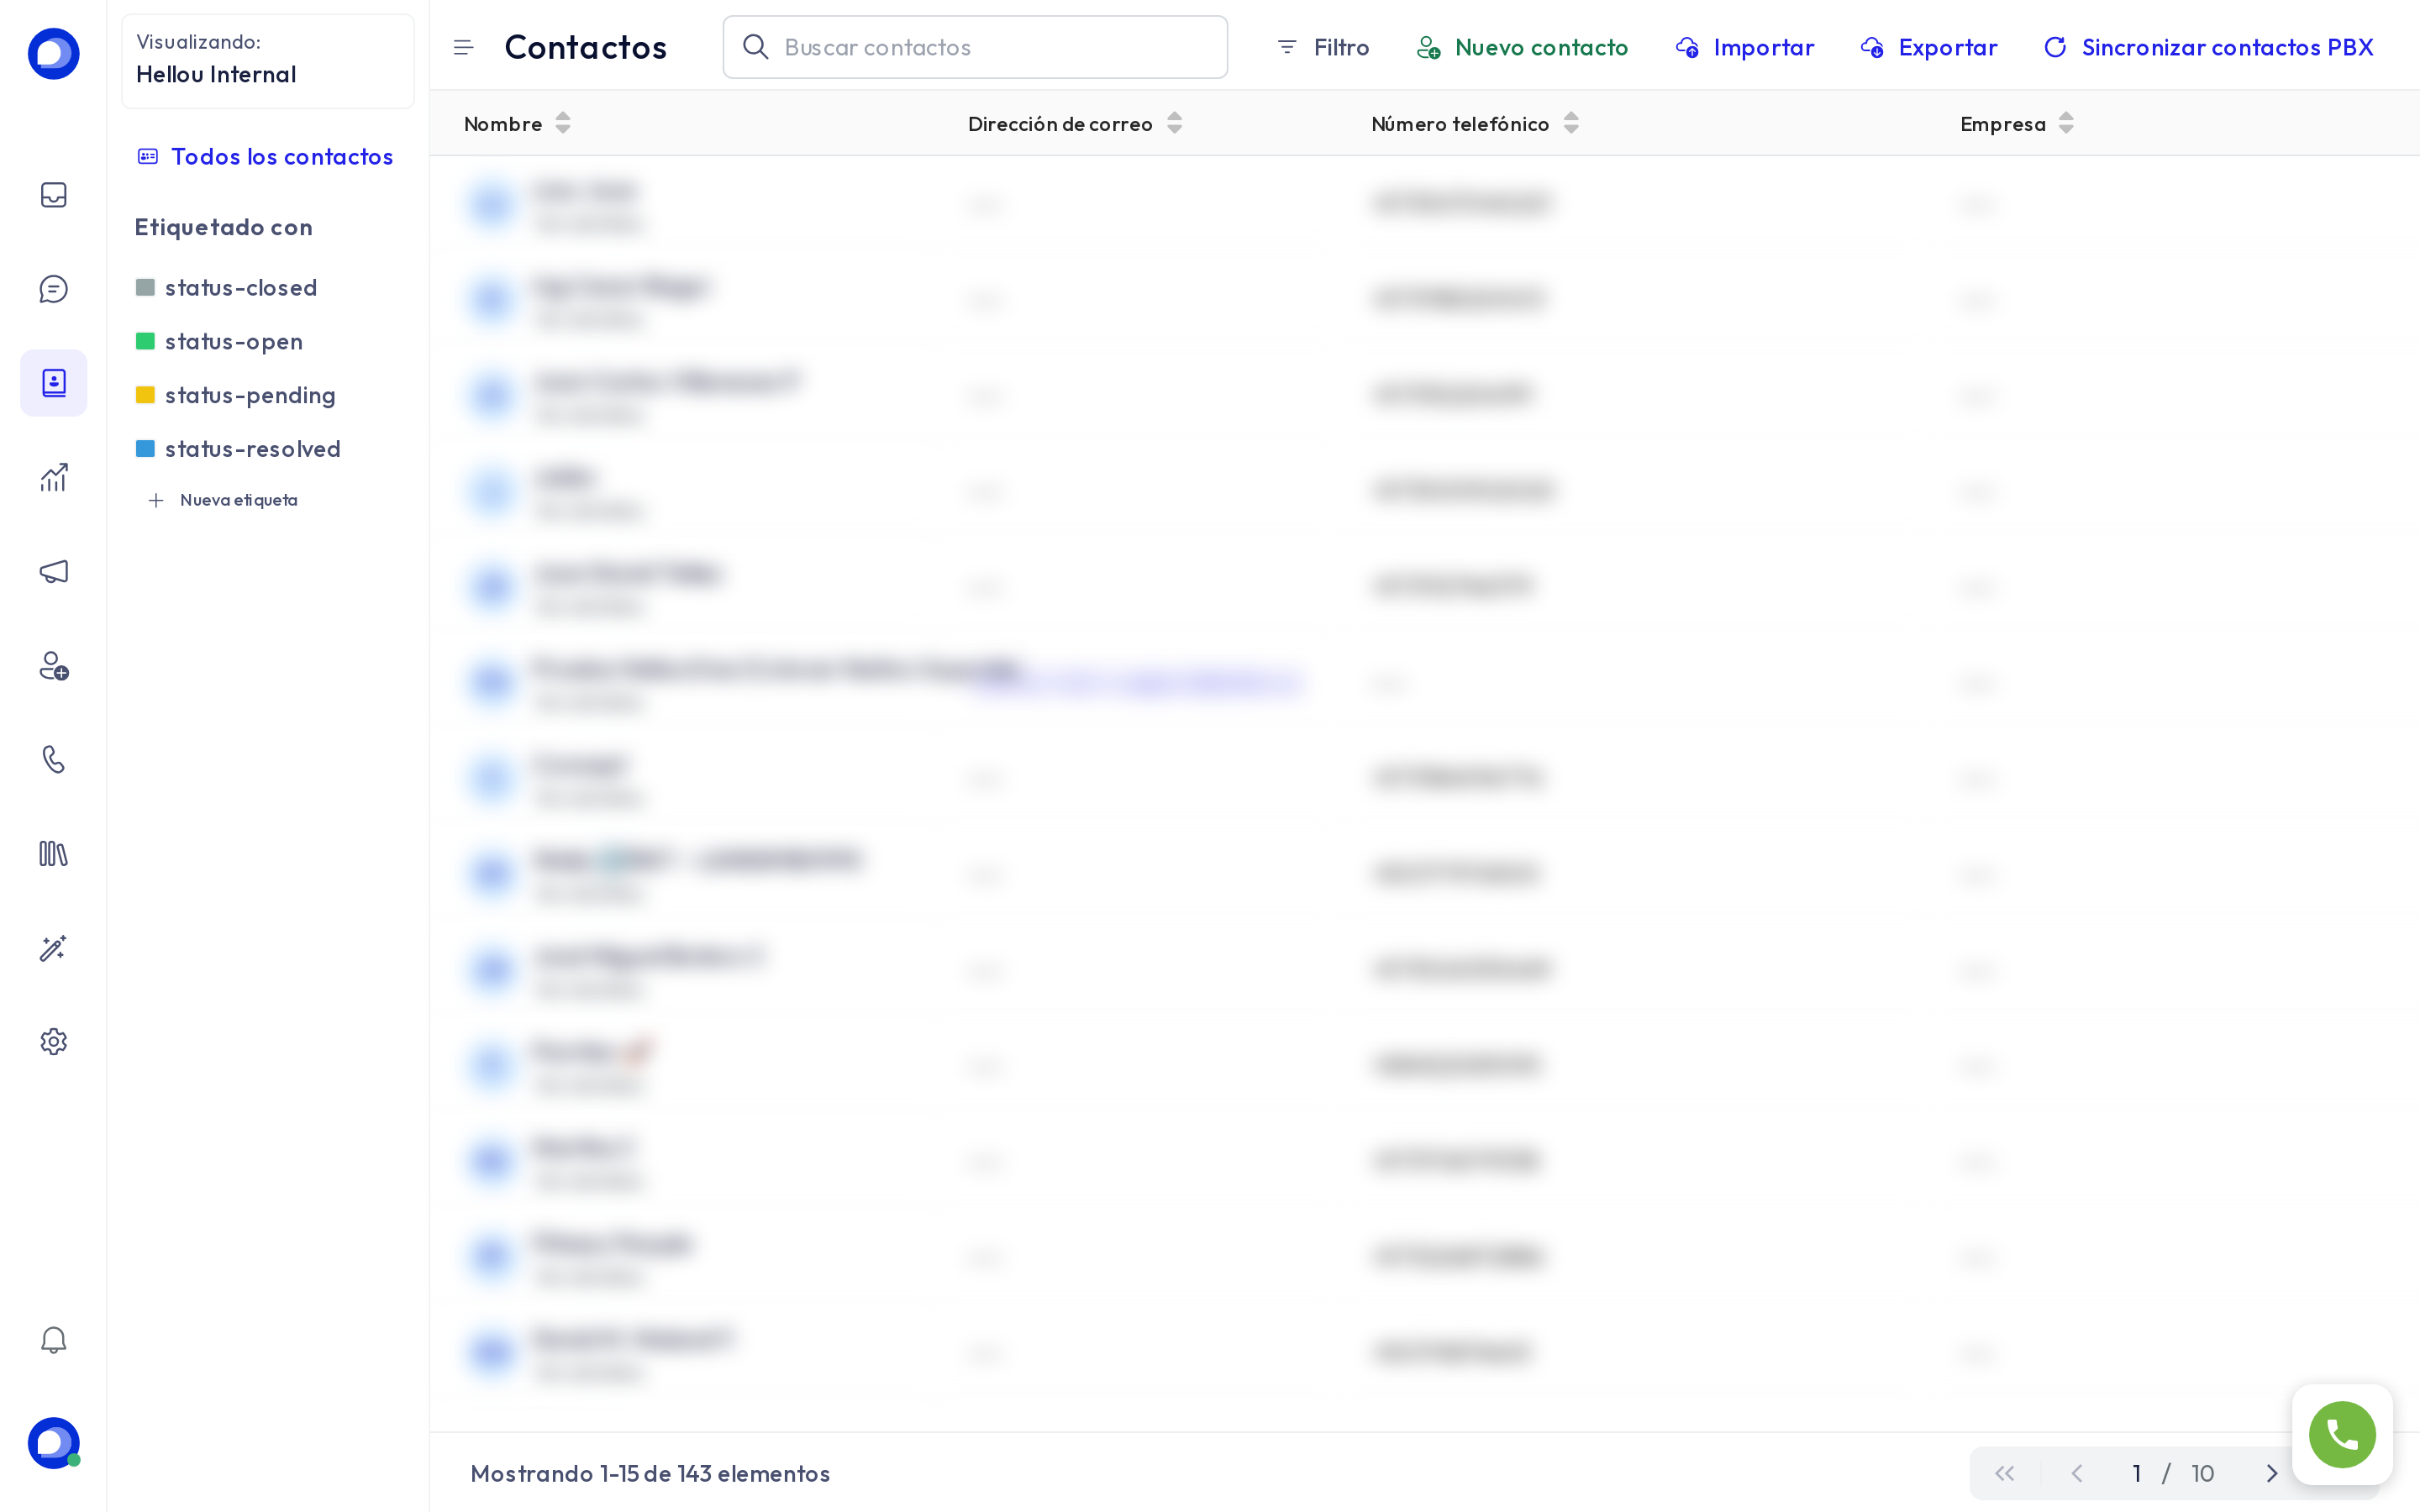Viewport: 2420px width, 1512px height.
Task: Filter by status-resolved tag
Action: (238, 449)
